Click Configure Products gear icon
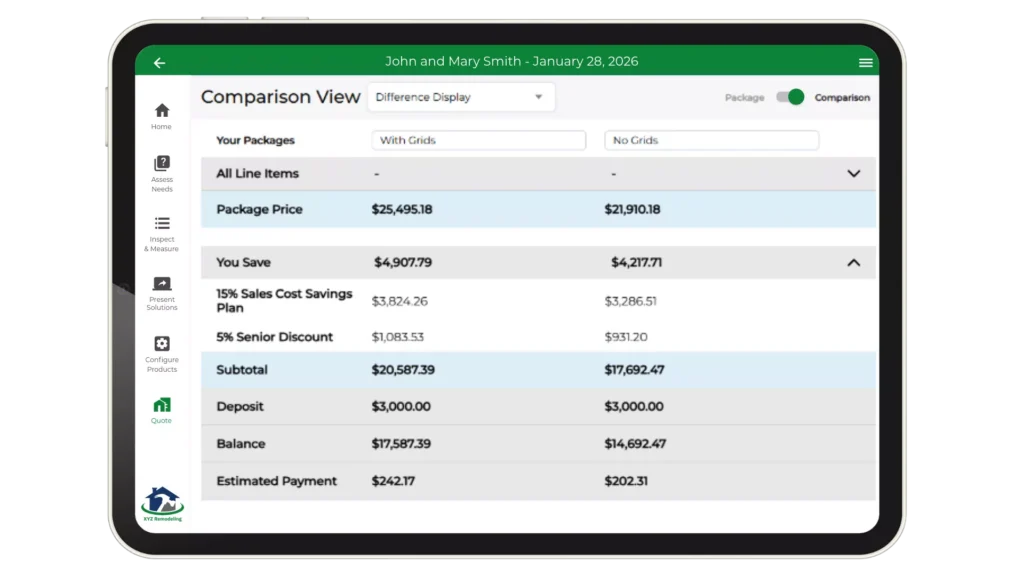1024x576 pixels. 161,344
